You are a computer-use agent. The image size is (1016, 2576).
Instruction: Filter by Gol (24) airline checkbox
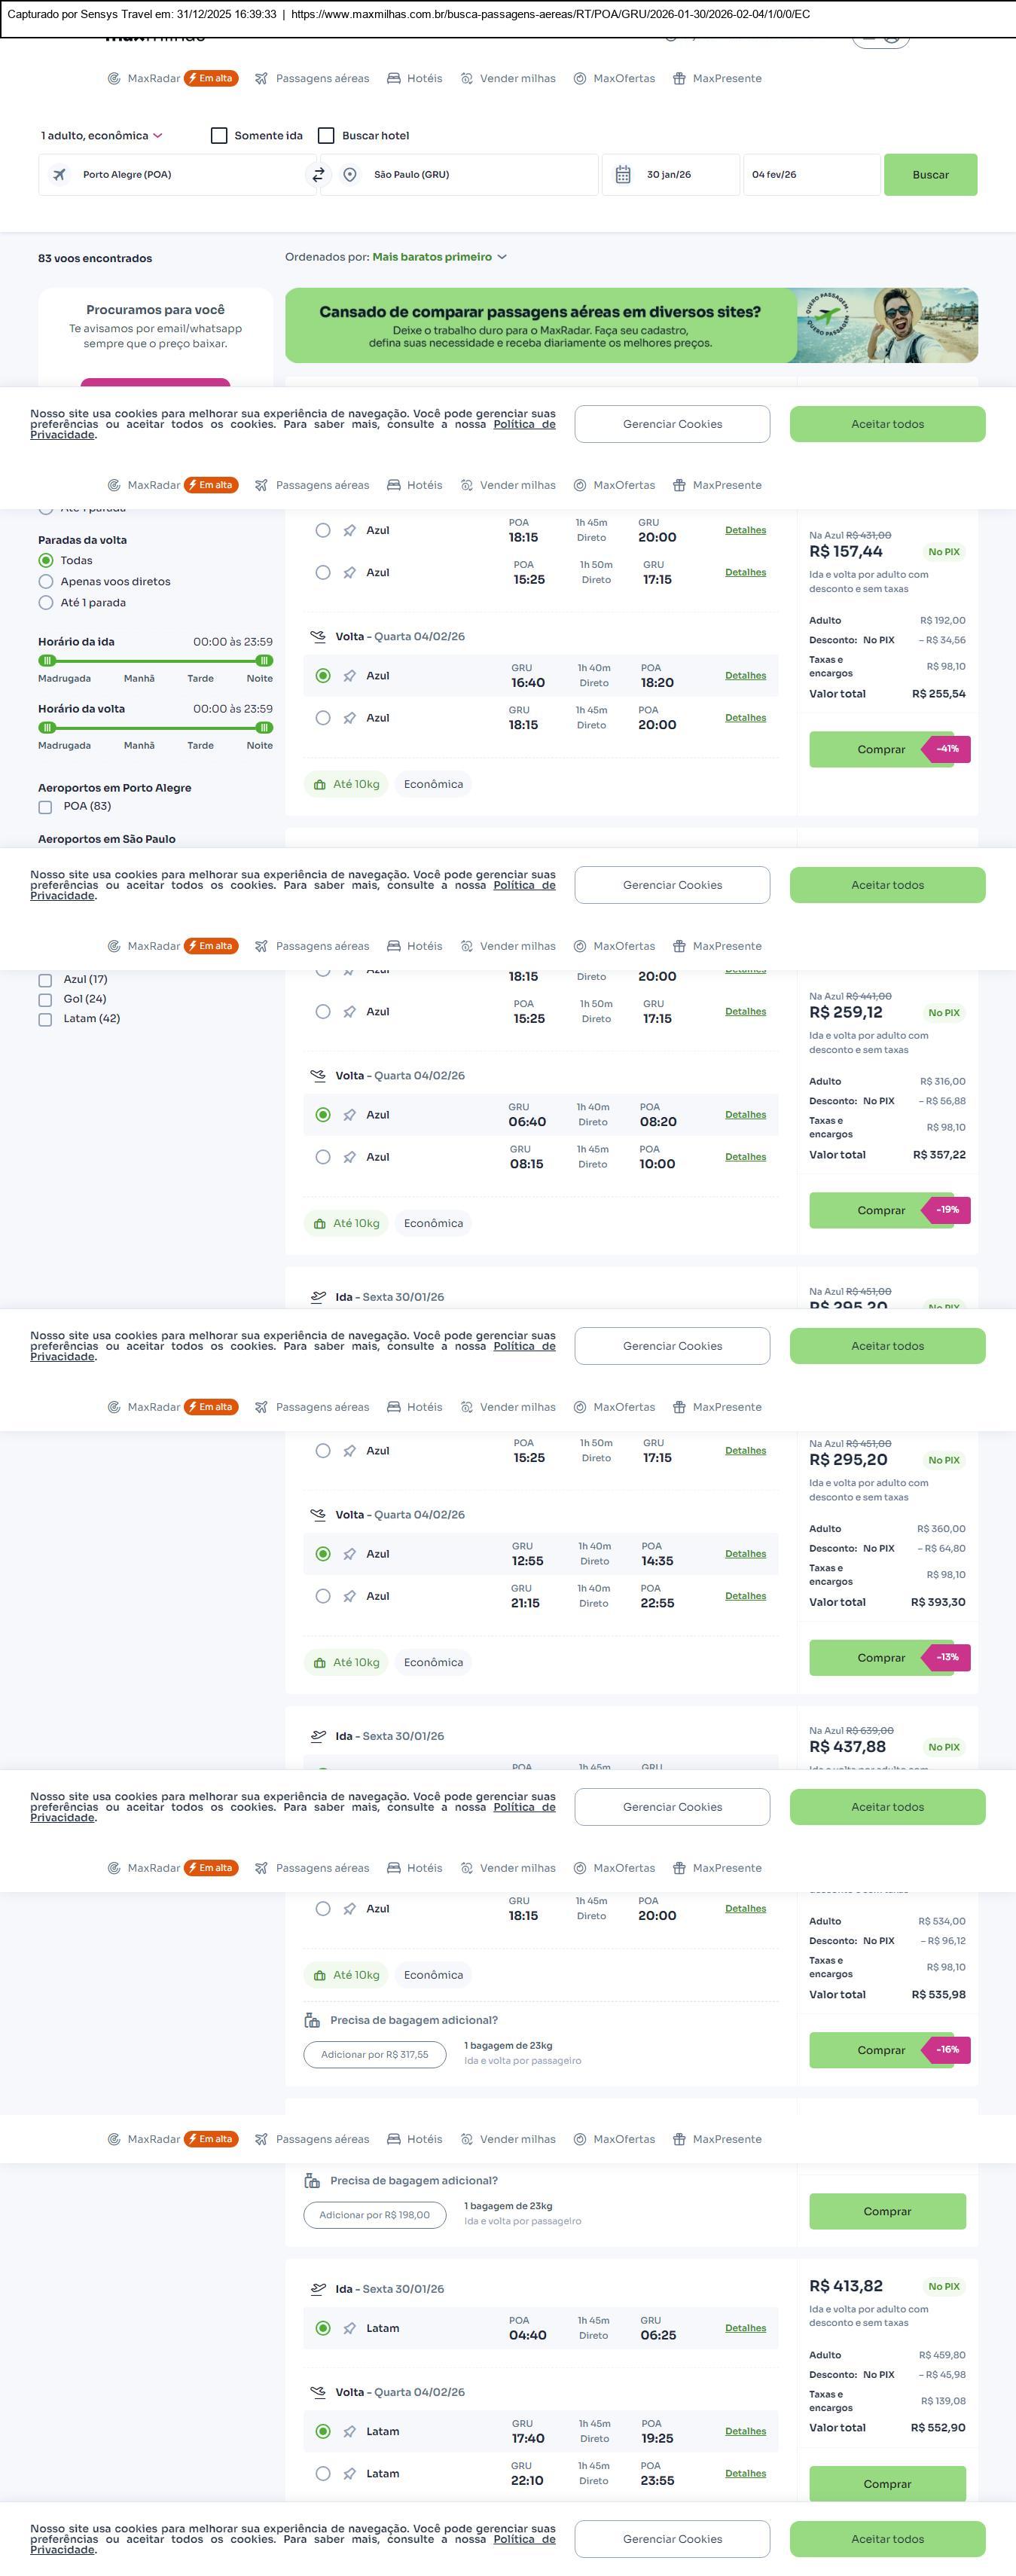(x=45, y=1000)
